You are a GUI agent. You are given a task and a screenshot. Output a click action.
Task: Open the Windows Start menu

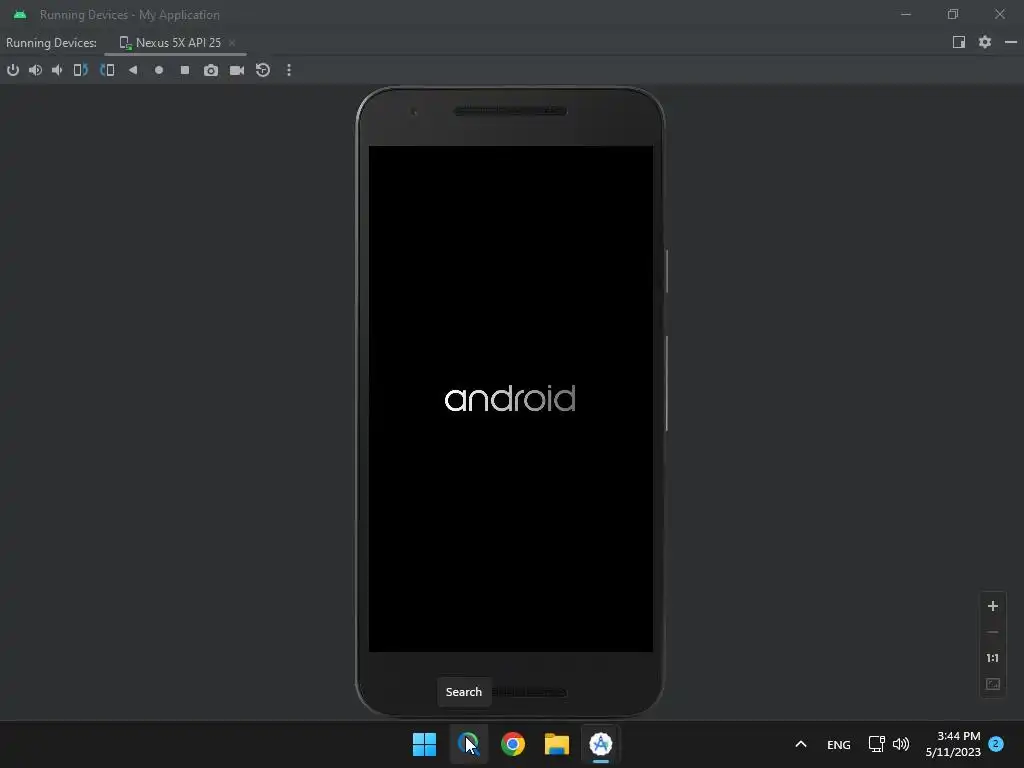[x=424, y=744]
